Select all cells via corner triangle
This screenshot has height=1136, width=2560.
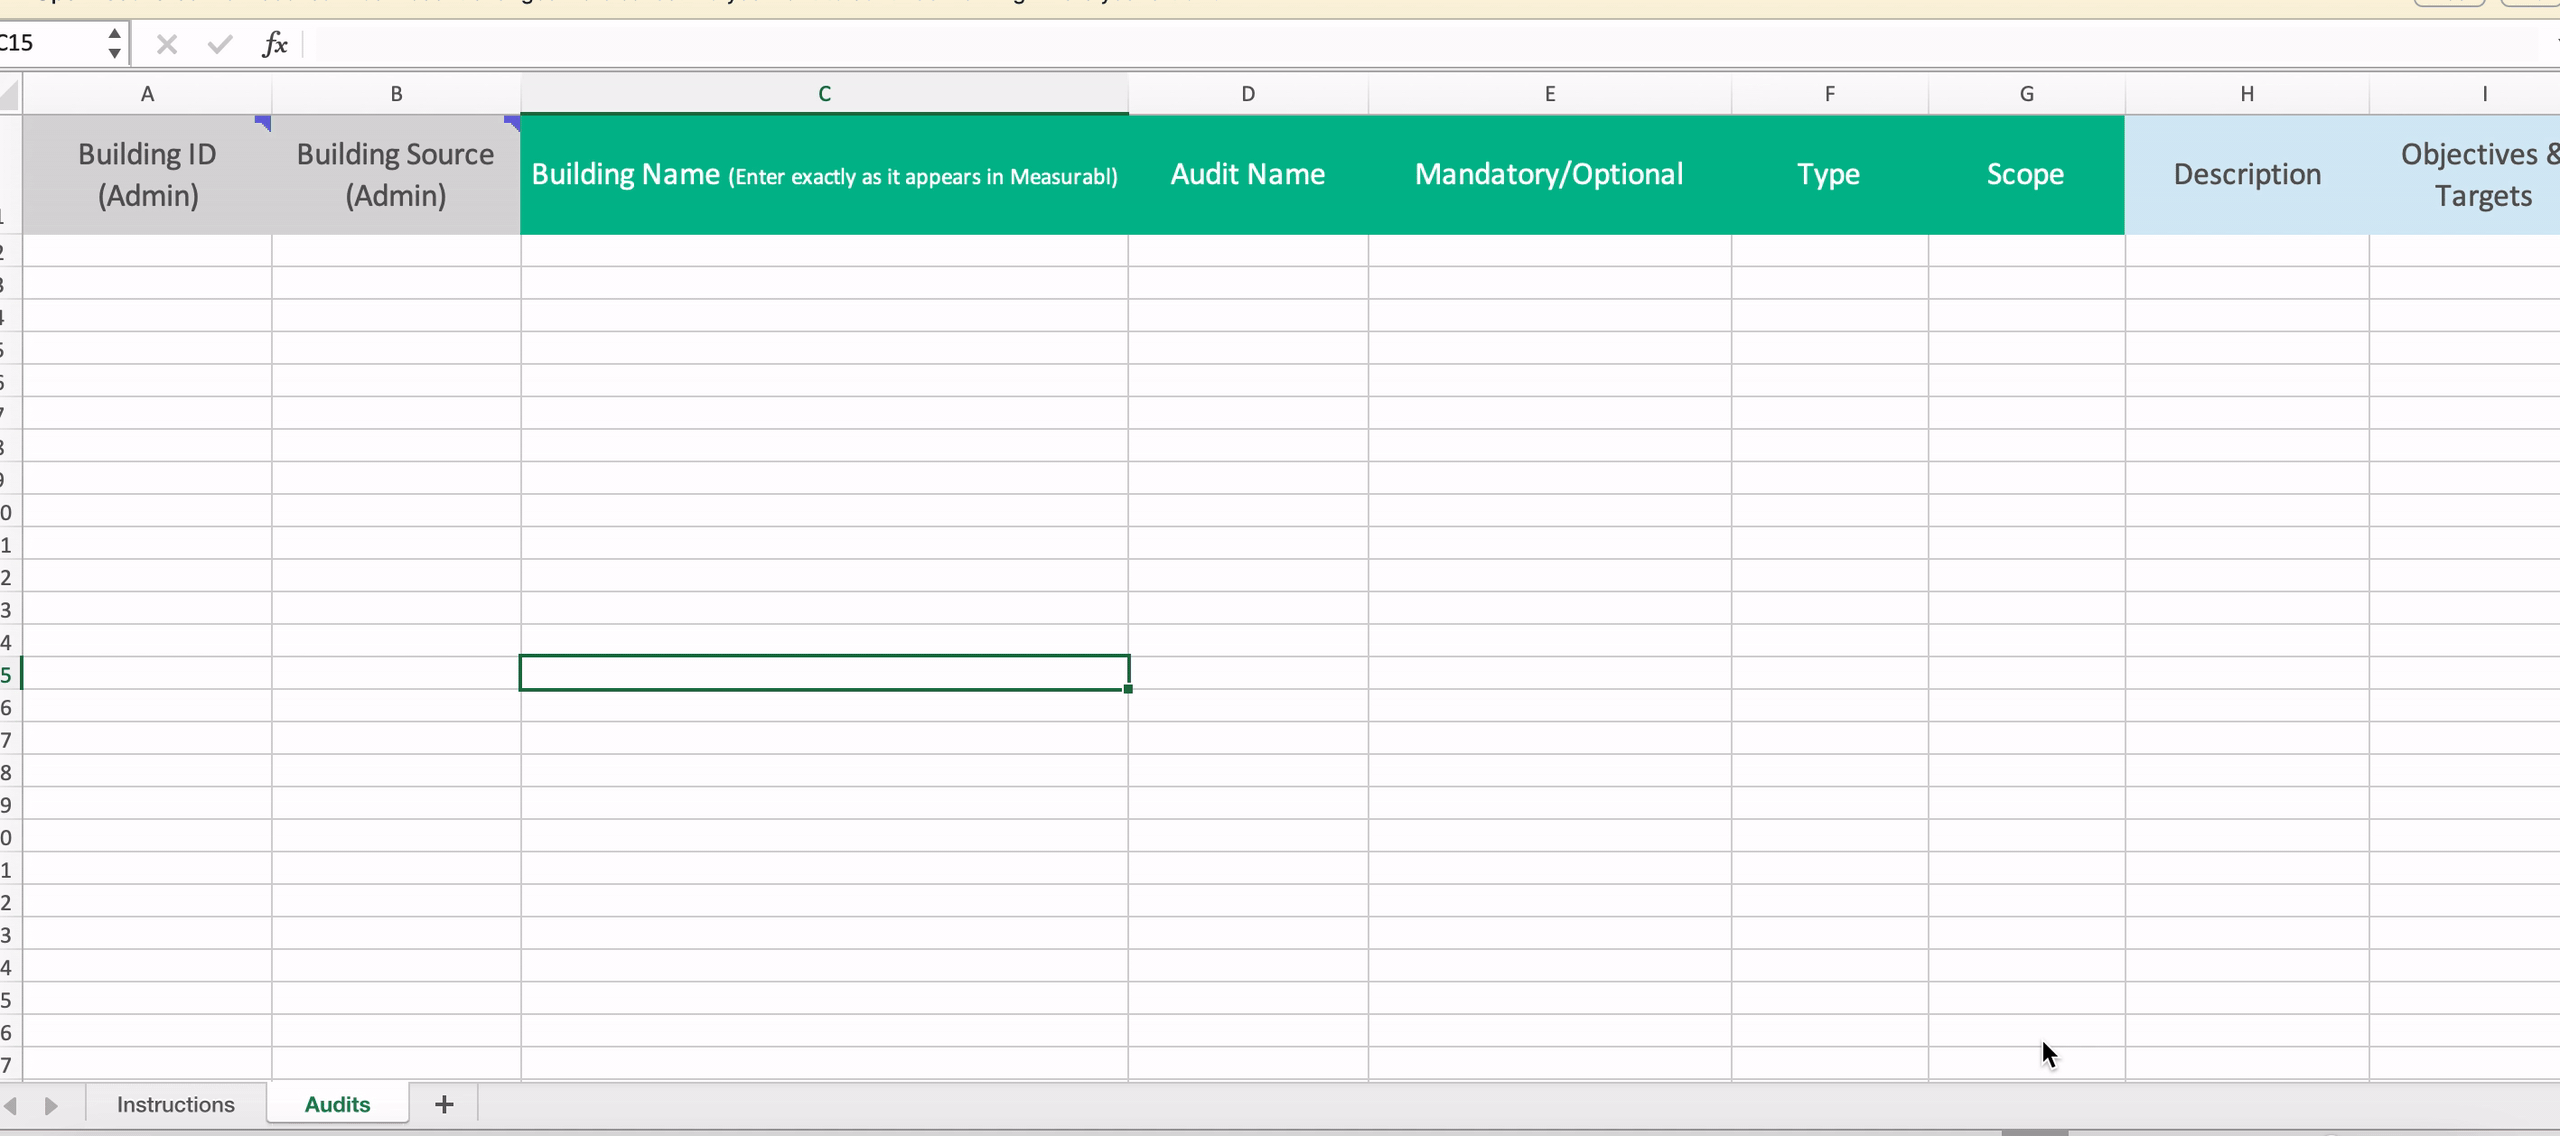pyautogui.click(x=10, y=95)
